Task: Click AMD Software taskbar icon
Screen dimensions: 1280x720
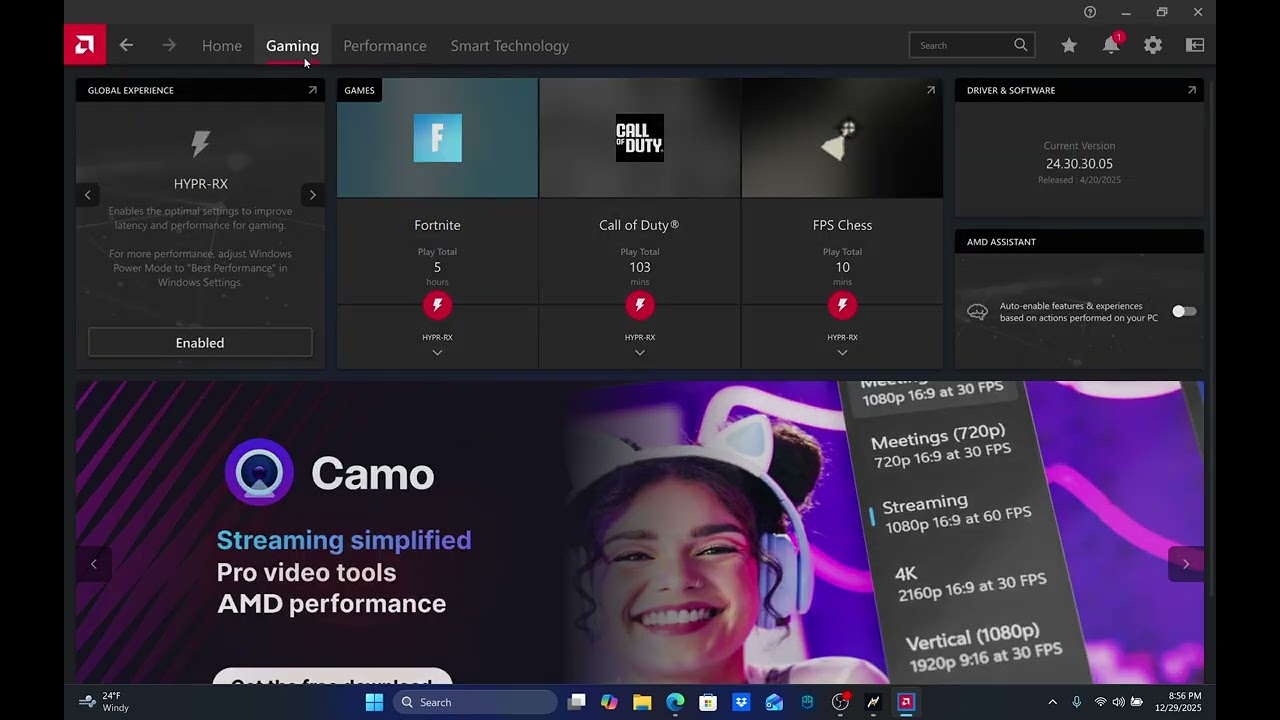Action: coord(906,702)
